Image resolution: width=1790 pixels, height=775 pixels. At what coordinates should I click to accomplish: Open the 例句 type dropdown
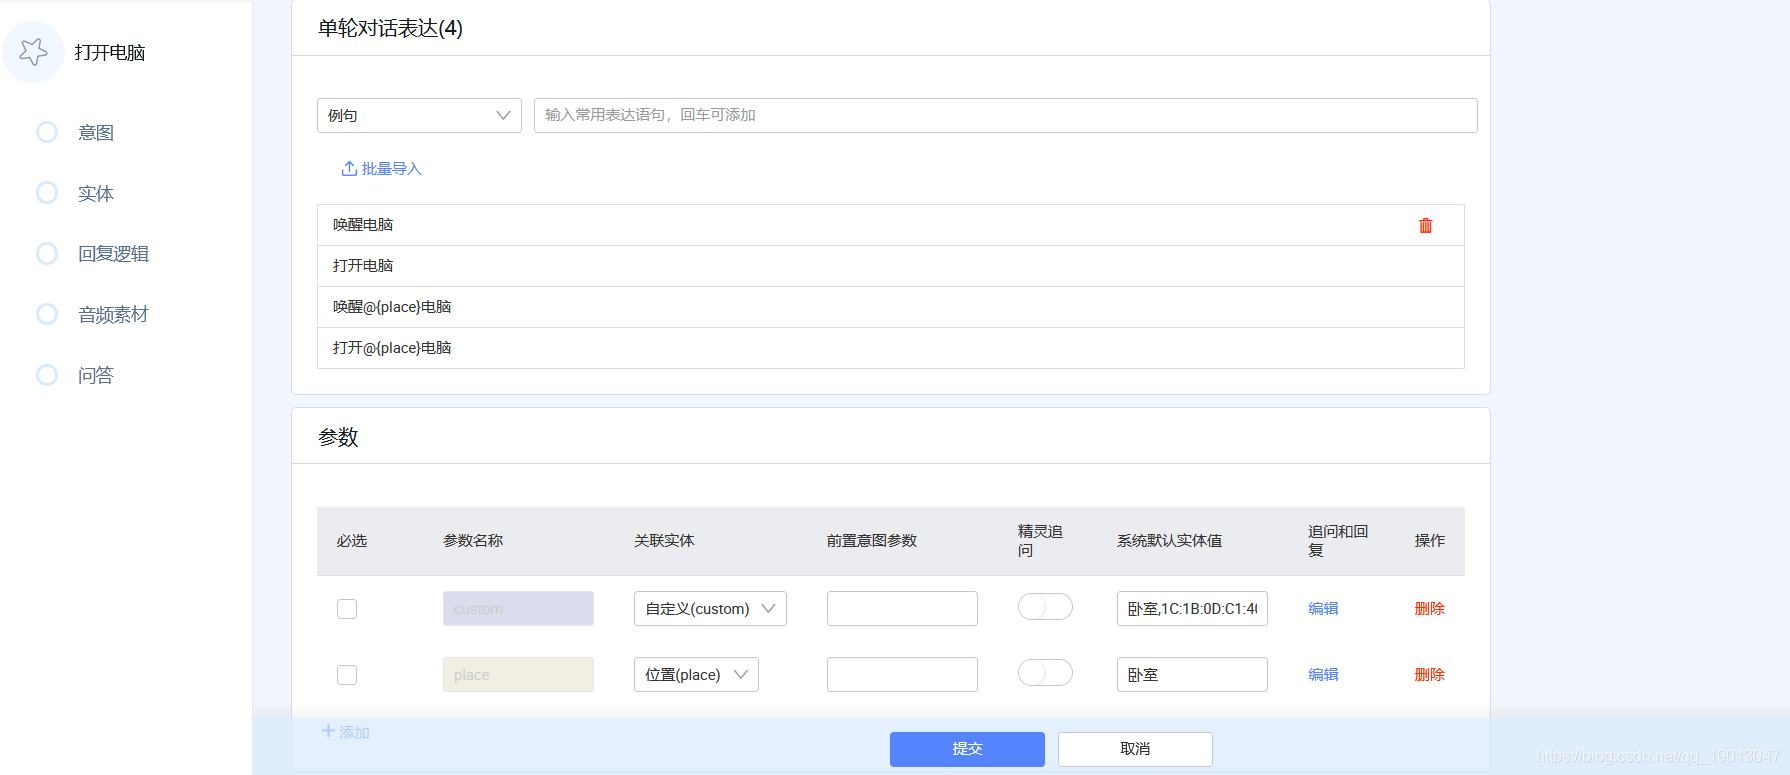pyautogui.click(x=419, y=116)
